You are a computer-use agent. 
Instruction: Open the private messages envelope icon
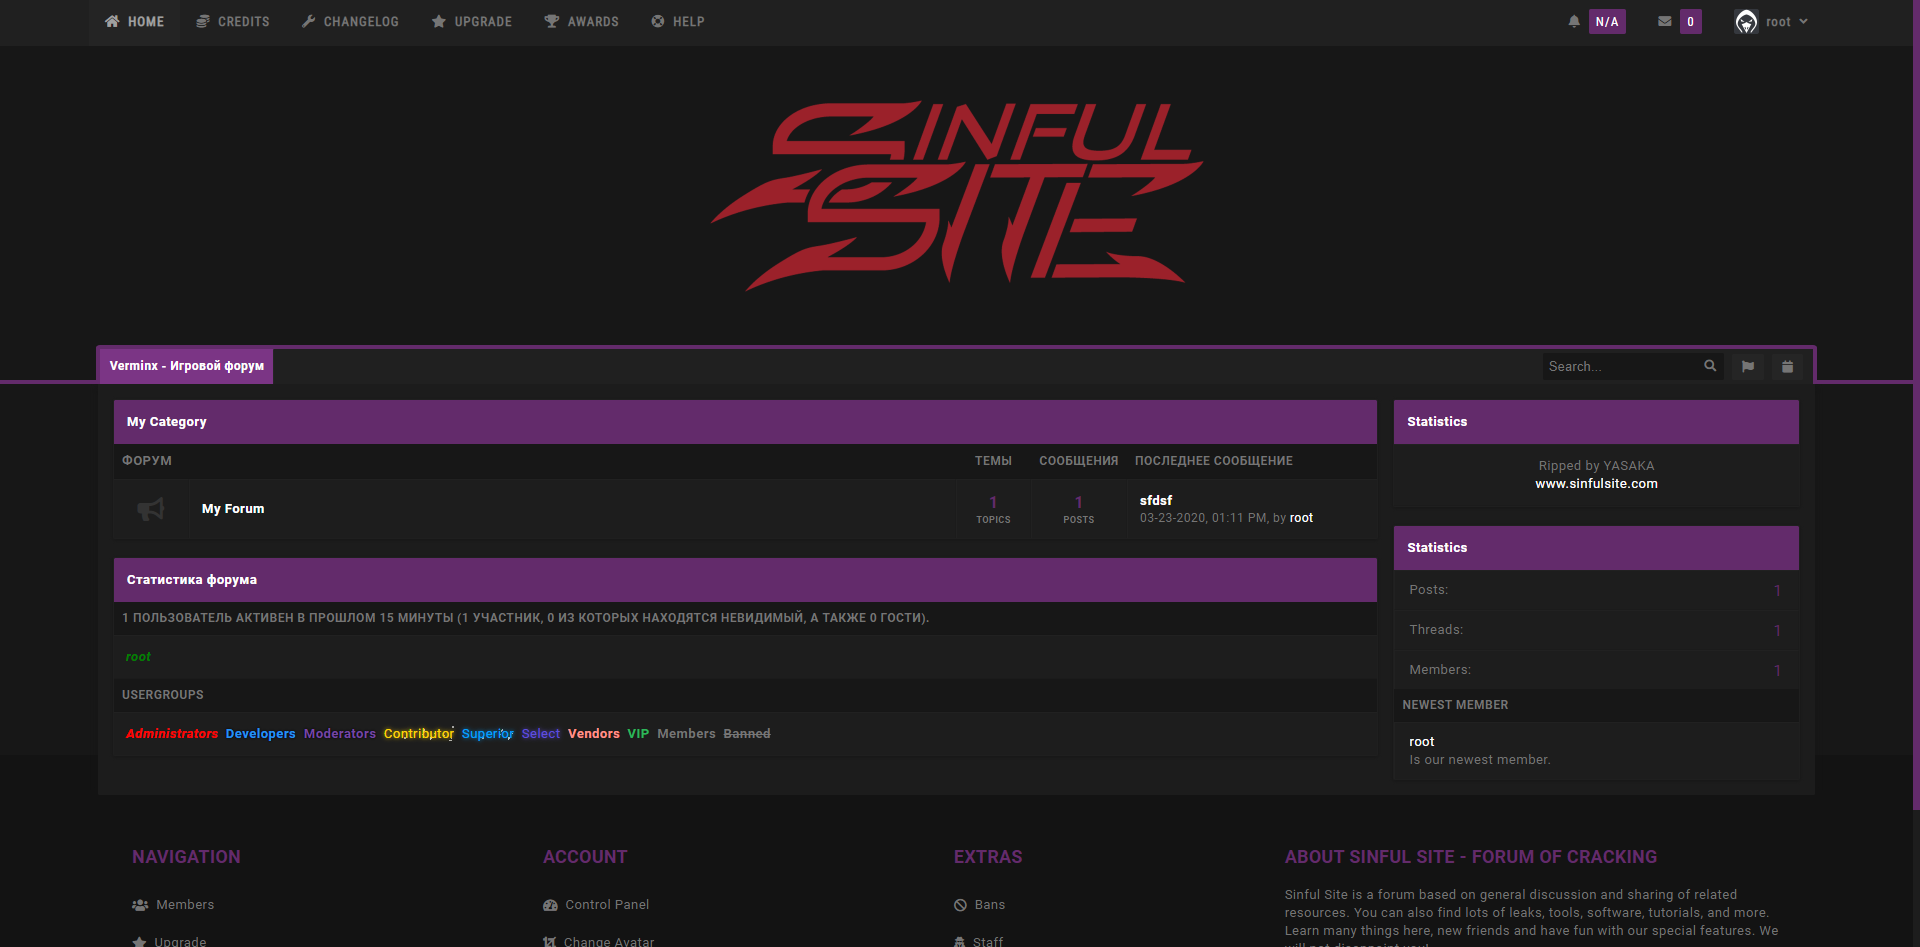pyautogui.click(x=1664, y=21)
